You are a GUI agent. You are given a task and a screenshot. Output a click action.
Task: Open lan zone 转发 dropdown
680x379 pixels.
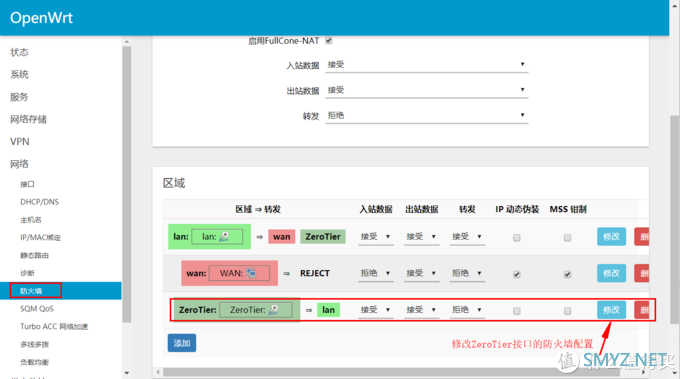coord(467,237)
